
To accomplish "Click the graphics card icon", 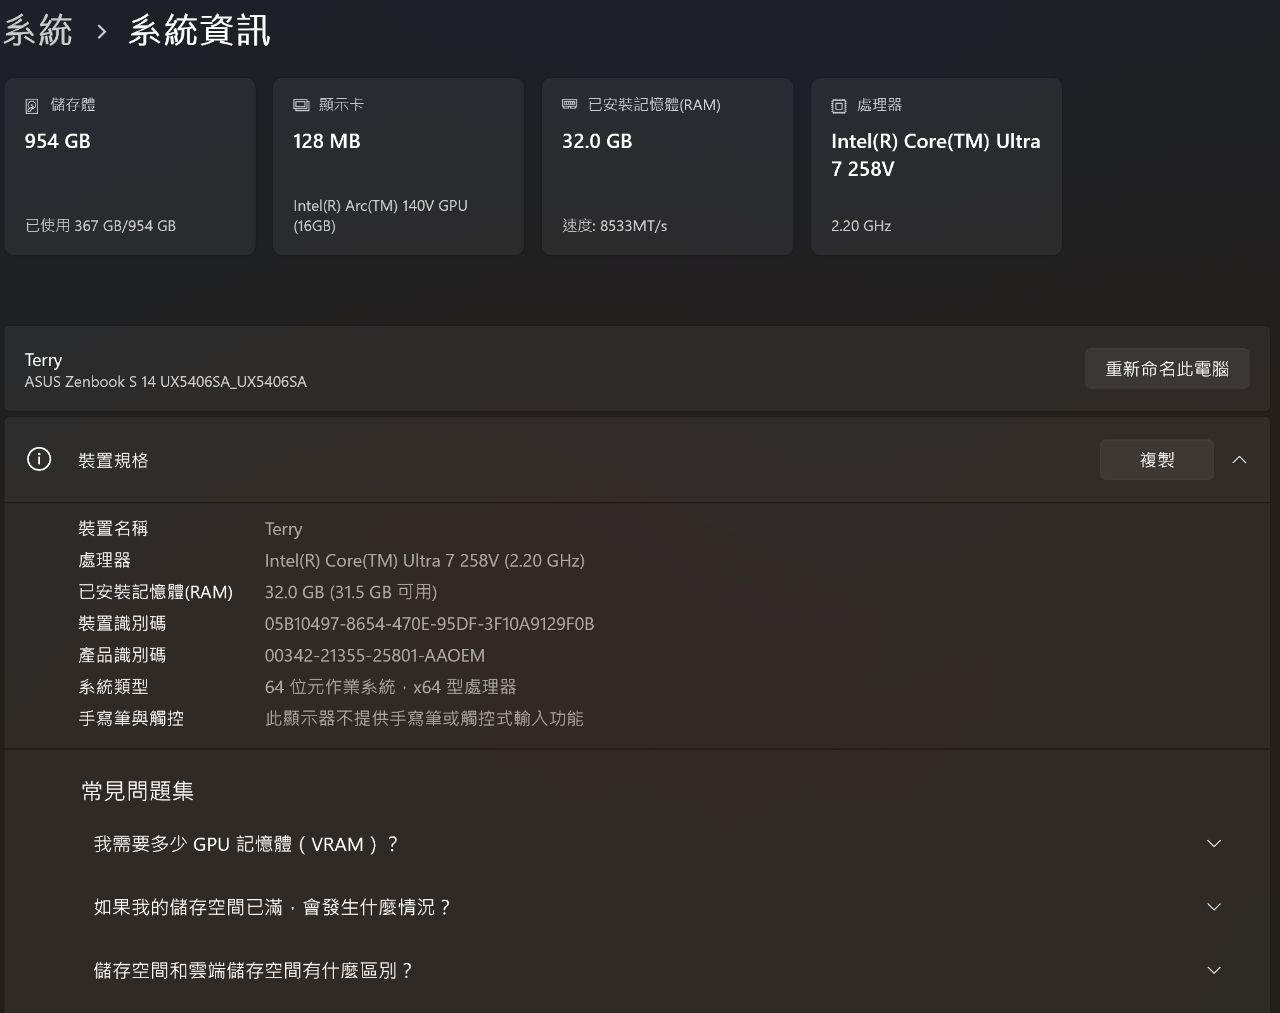I will (x=301, y=105).
